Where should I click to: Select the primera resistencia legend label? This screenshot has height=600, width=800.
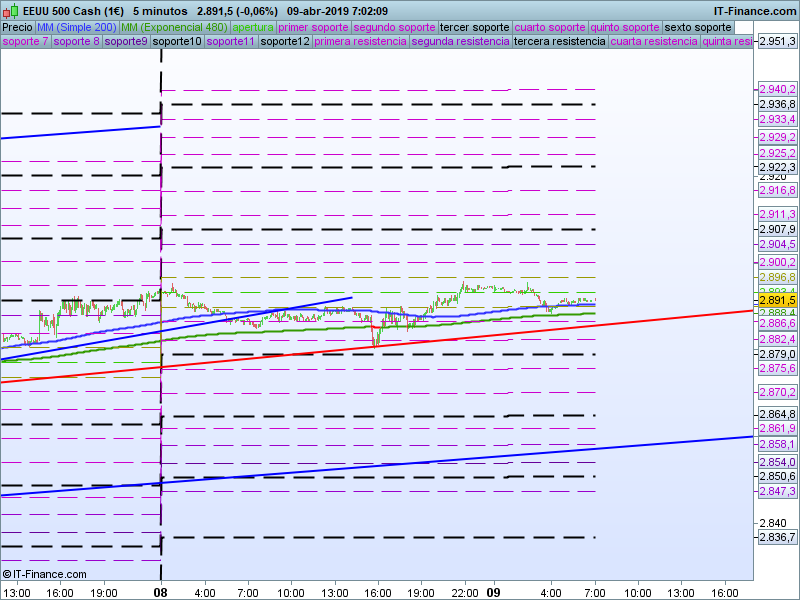click(360, 42)
